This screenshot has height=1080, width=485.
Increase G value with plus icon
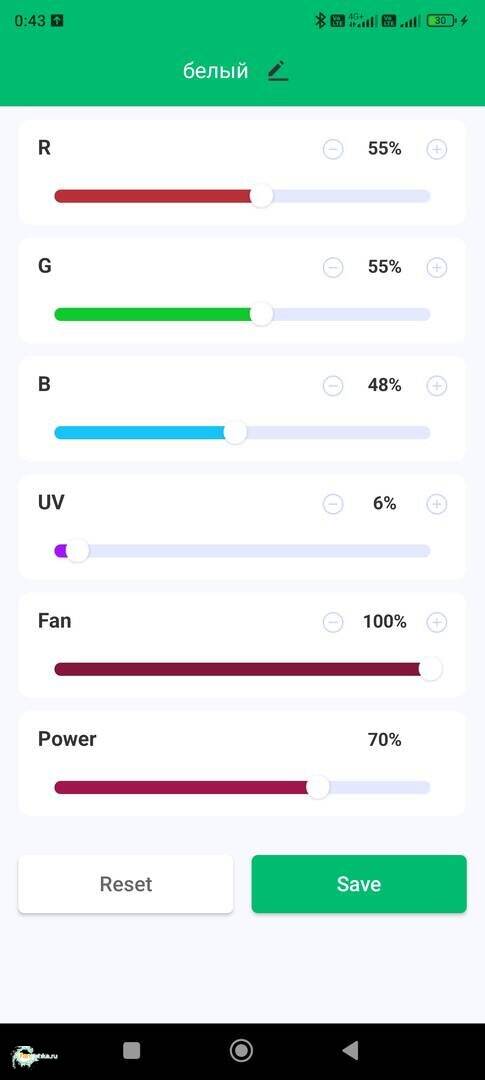437,267
